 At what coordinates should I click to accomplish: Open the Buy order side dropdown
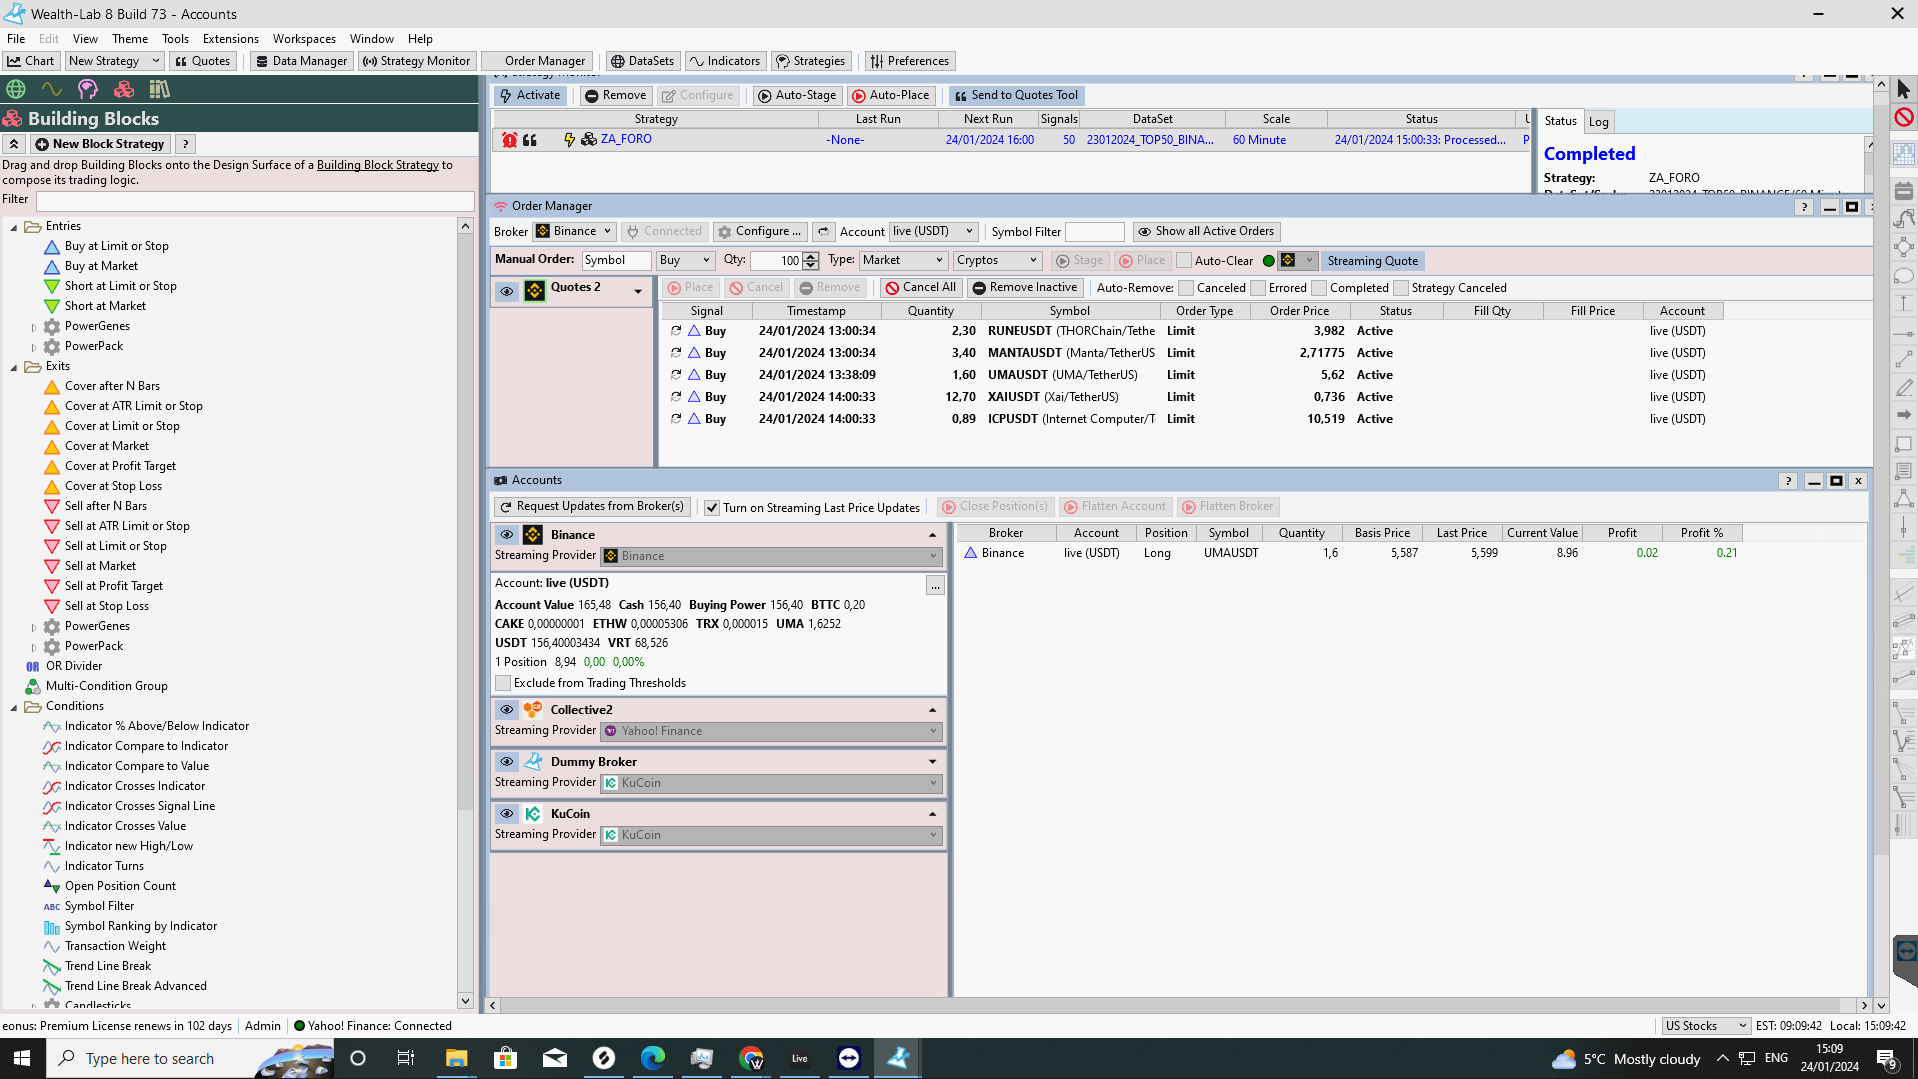tap(685, 260)
